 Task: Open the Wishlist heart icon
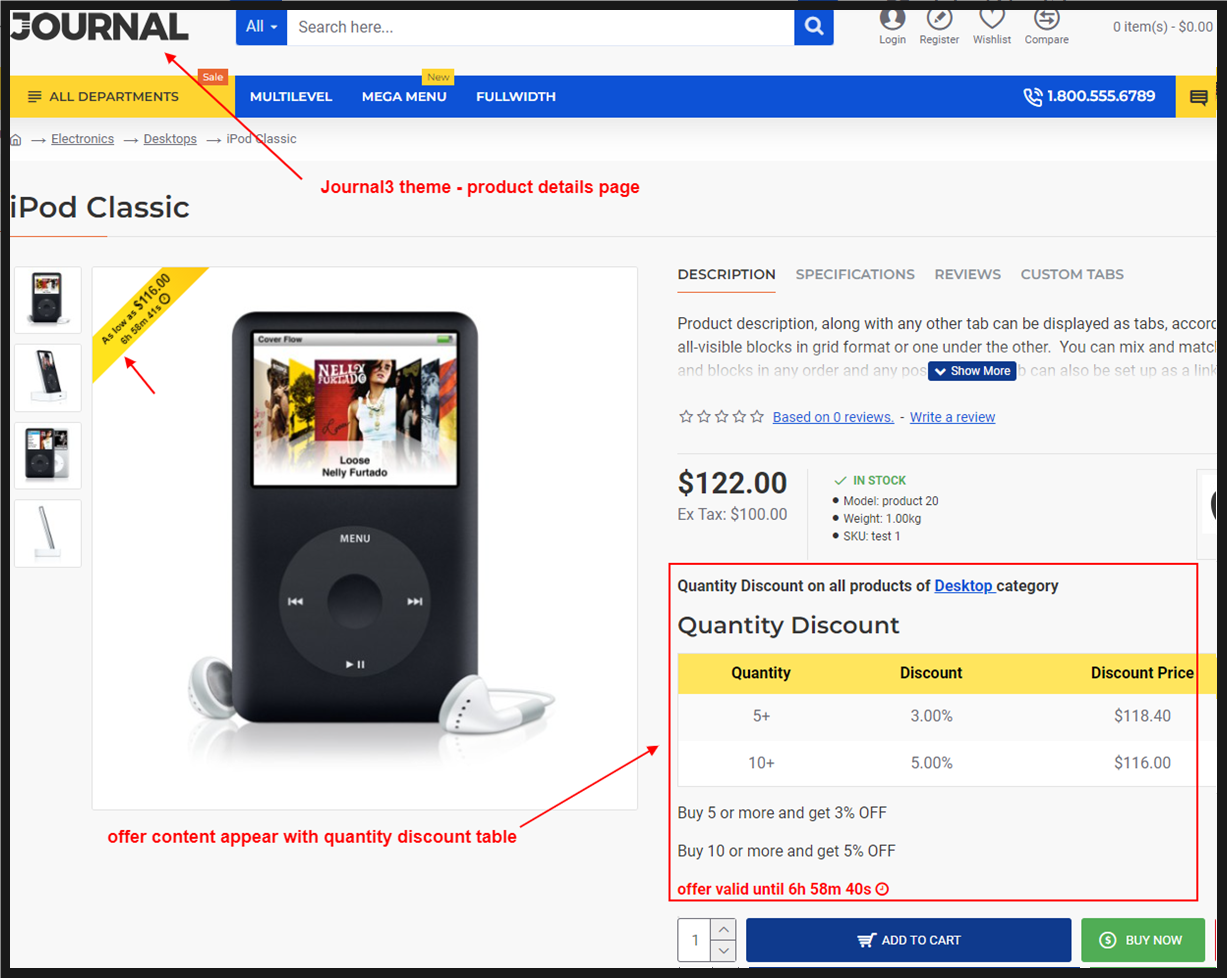click(x=991, y=19)
